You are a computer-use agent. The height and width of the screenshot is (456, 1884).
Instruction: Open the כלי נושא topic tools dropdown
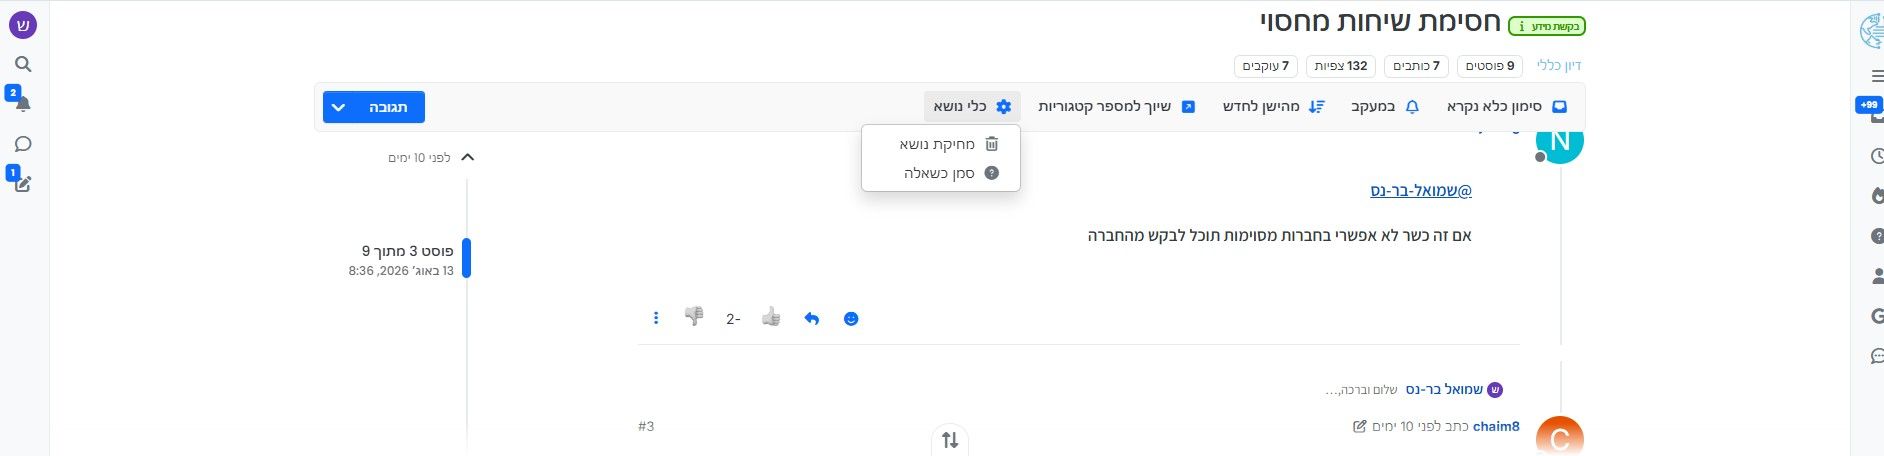point(972,107)
